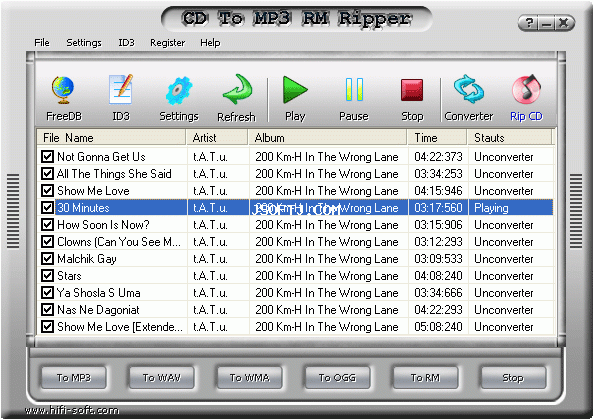Viewport: 593px width, 419px height.
Task: Select the Stars track row
Action: 296,276
